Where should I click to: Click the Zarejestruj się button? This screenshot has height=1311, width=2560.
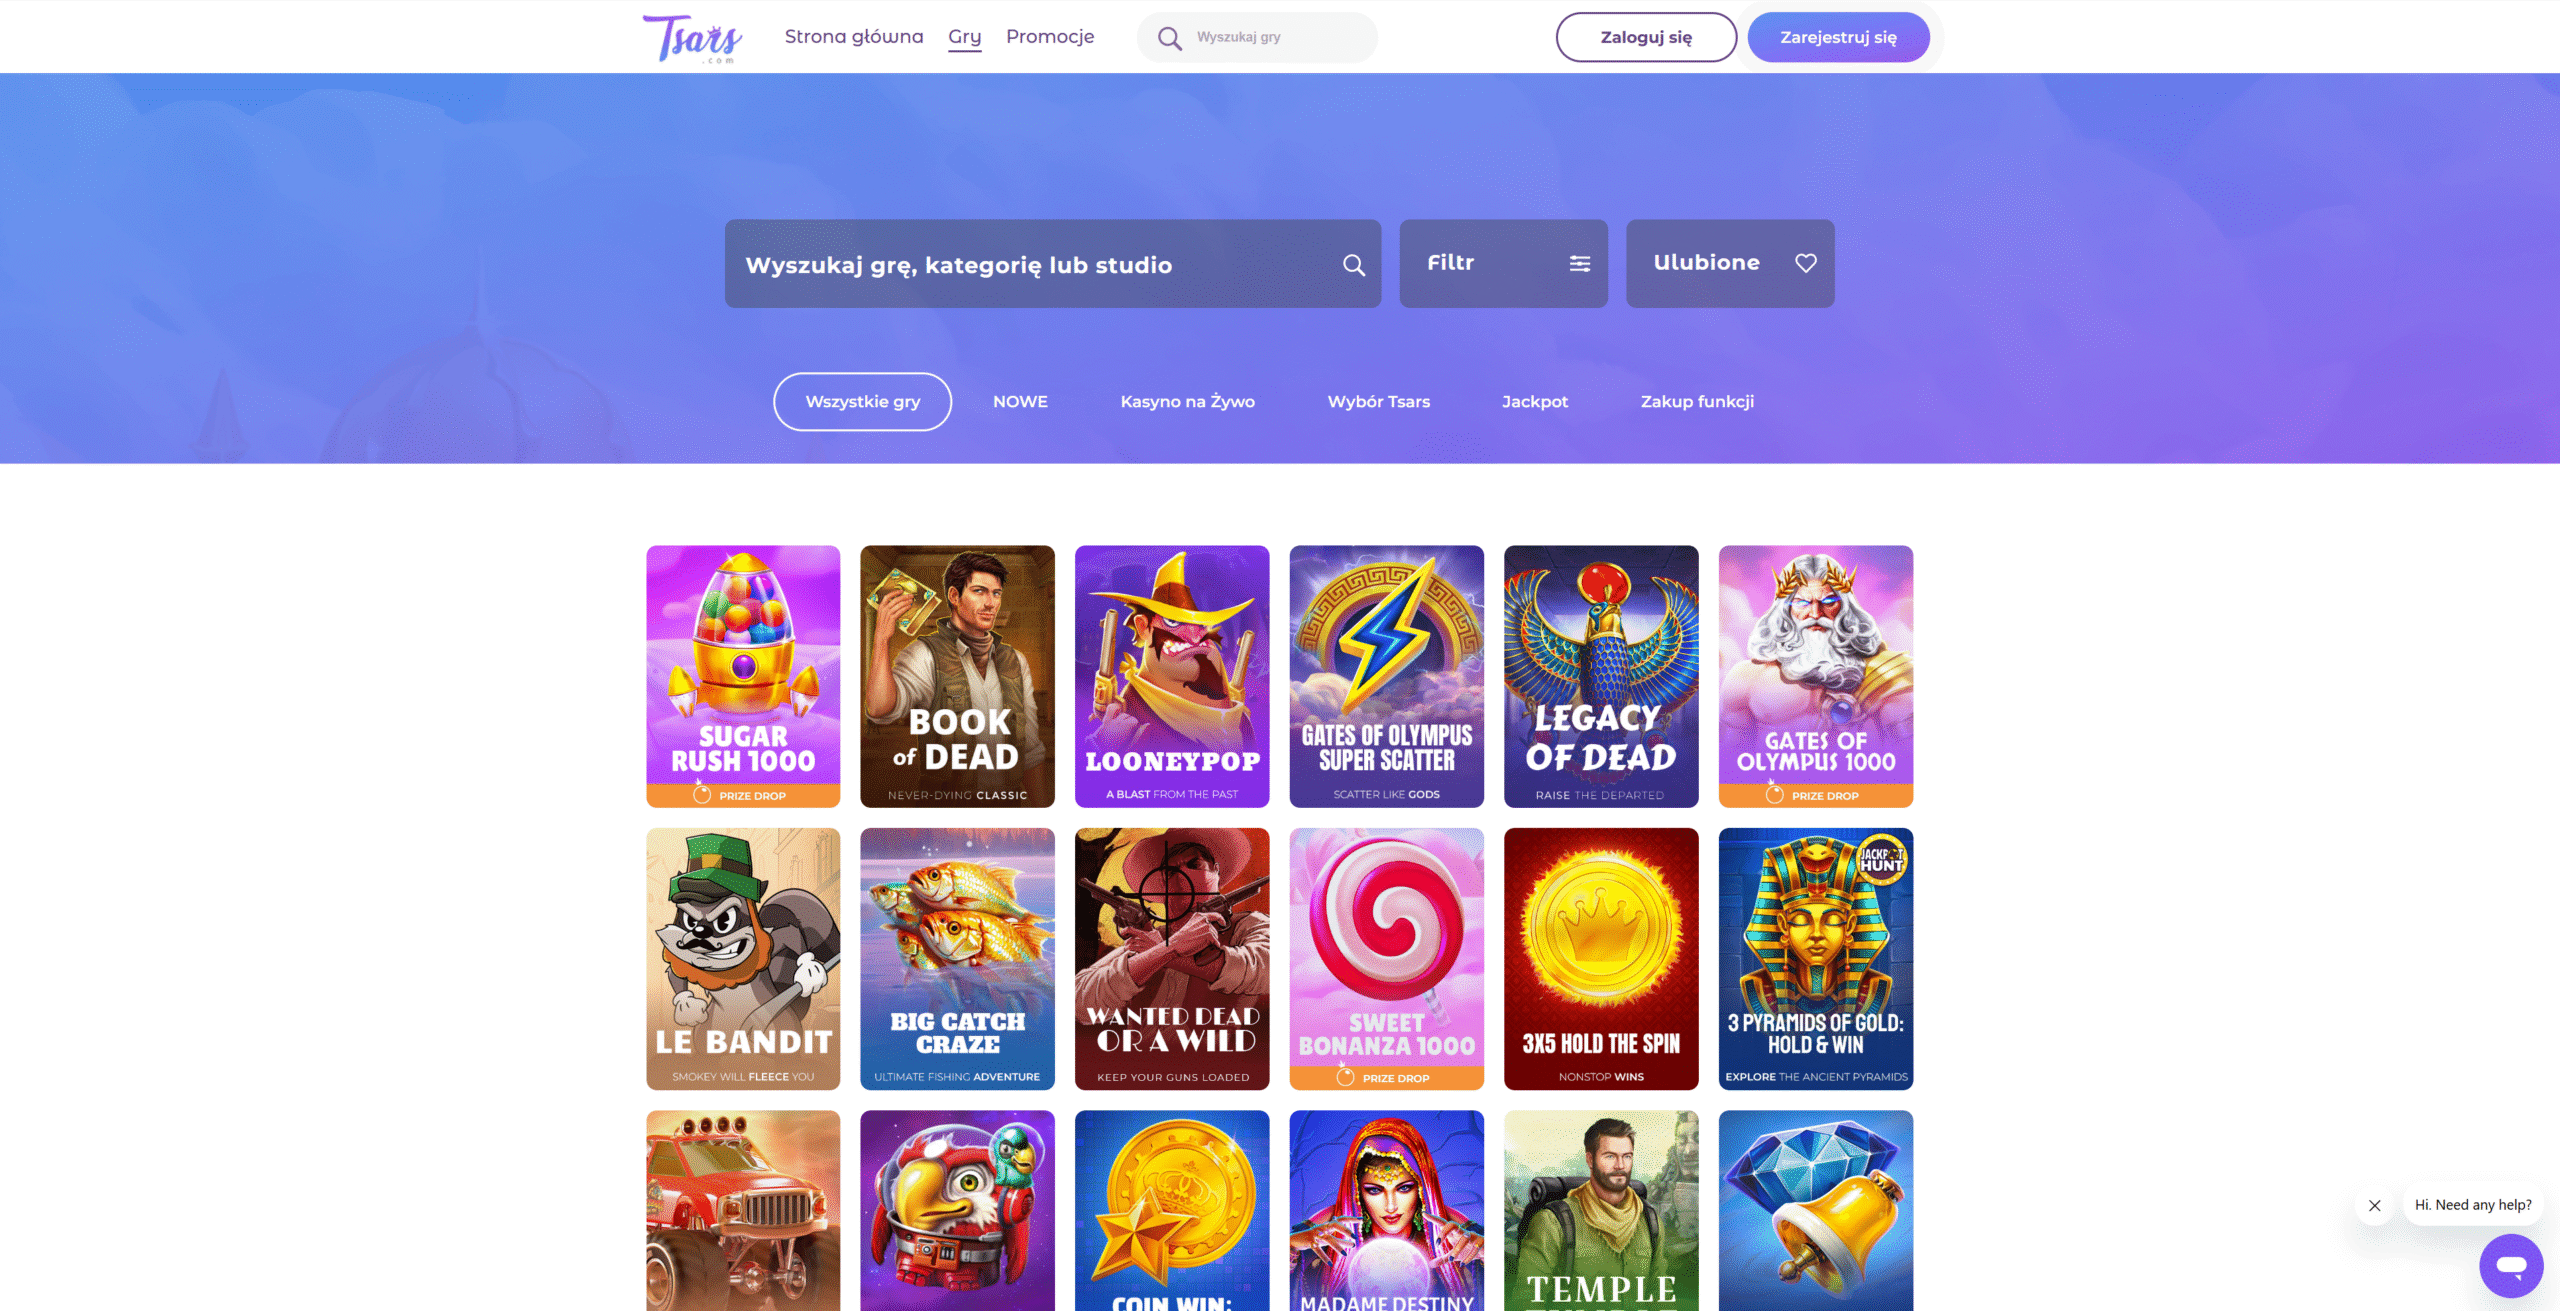point(1838,37)
